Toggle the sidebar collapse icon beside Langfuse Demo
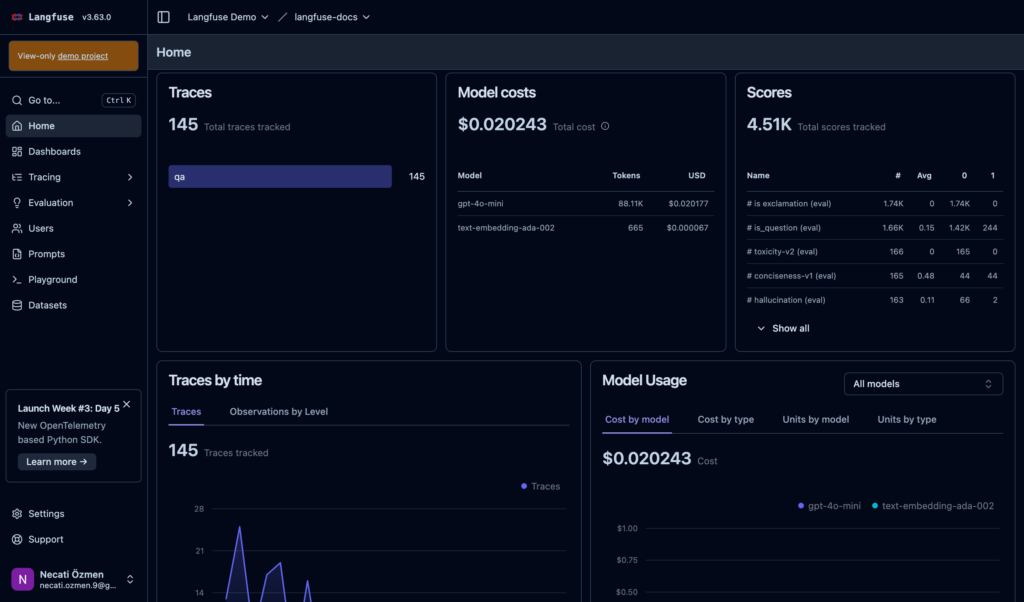Viewport: 1024px width, 602px height. click(162, 16)
